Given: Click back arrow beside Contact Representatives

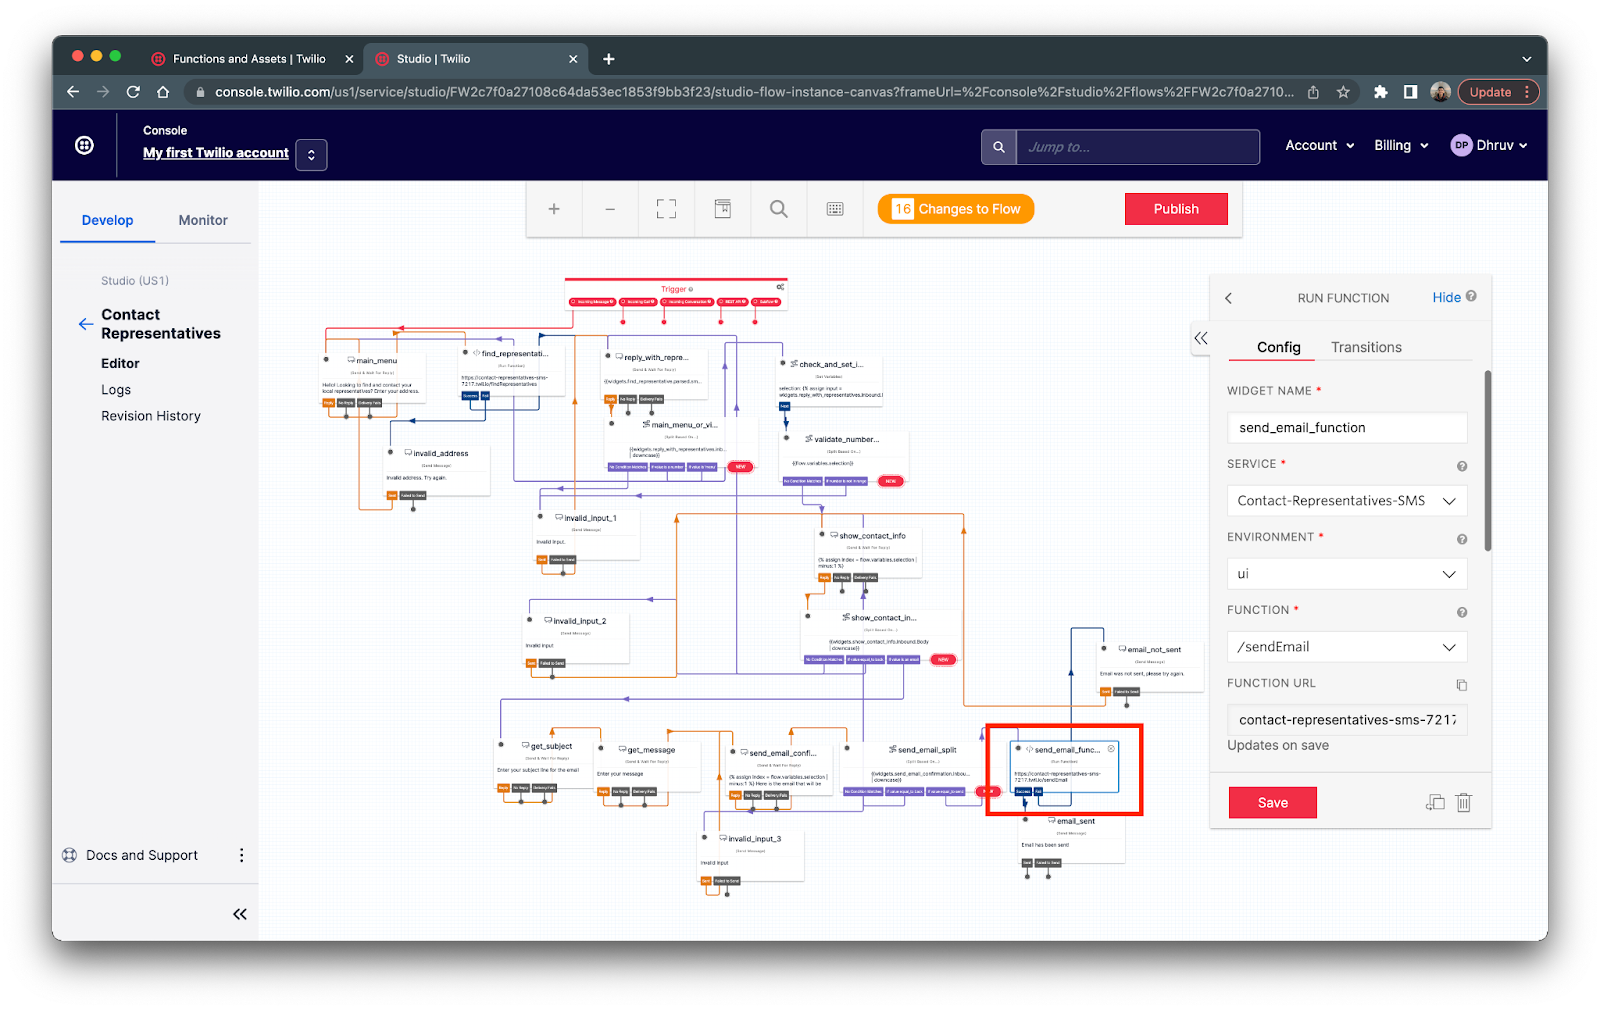Looking at the screenshot, I should 86,323.
